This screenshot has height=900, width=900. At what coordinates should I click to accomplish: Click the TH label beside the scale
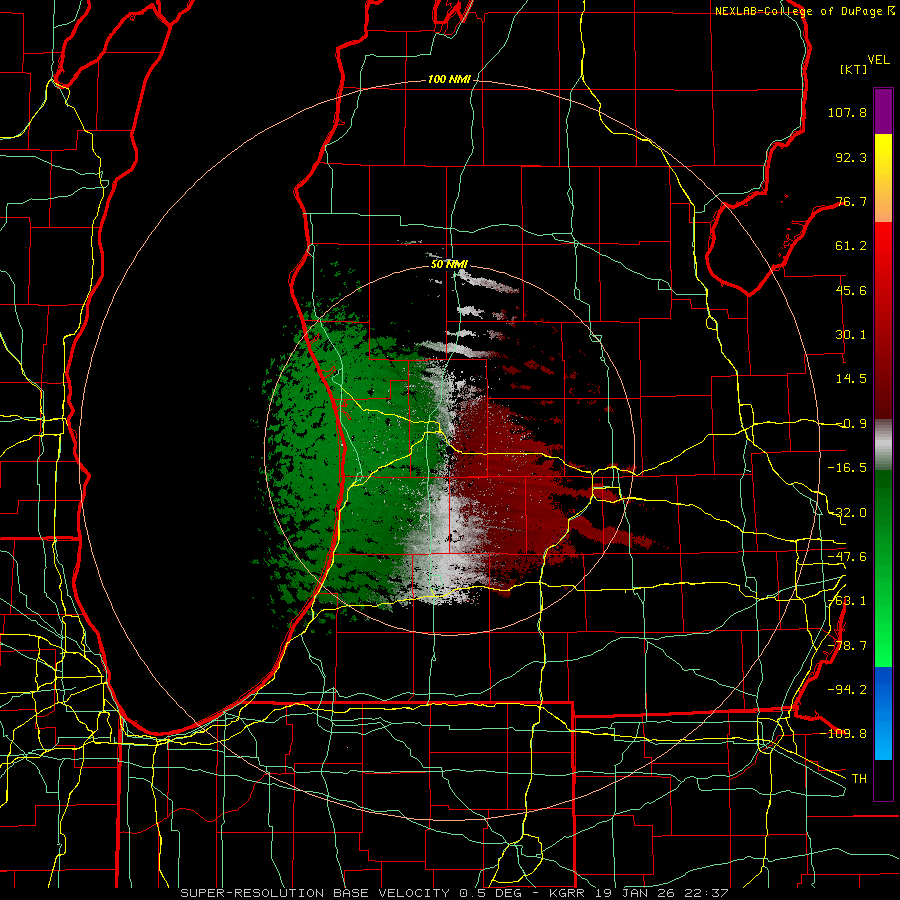click(x=859, y=779)
